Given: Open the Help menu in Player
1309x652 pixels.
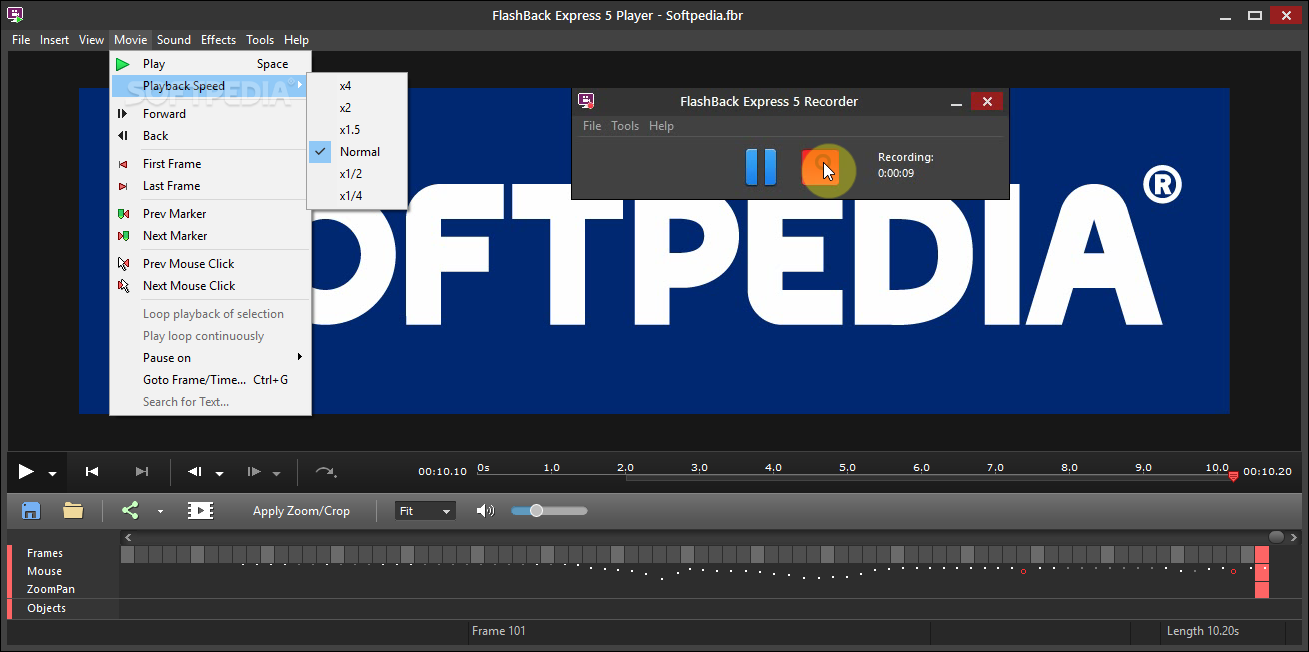Looking at the screenshot, I should click(296, 40).
